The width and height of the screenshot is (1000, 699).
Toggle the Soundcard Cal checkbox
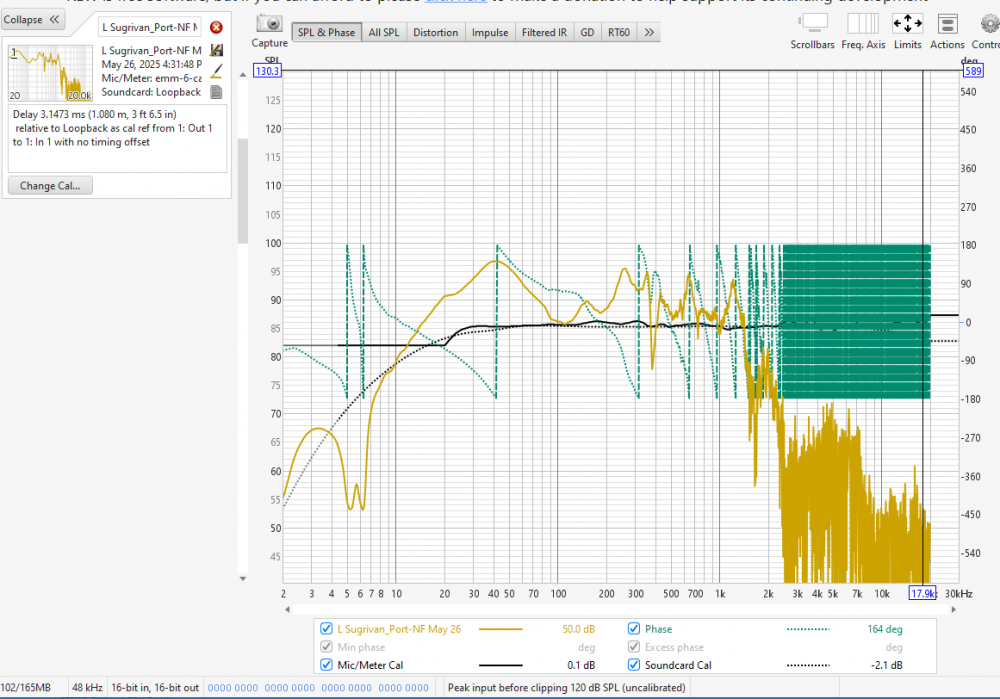pos(634,665)
